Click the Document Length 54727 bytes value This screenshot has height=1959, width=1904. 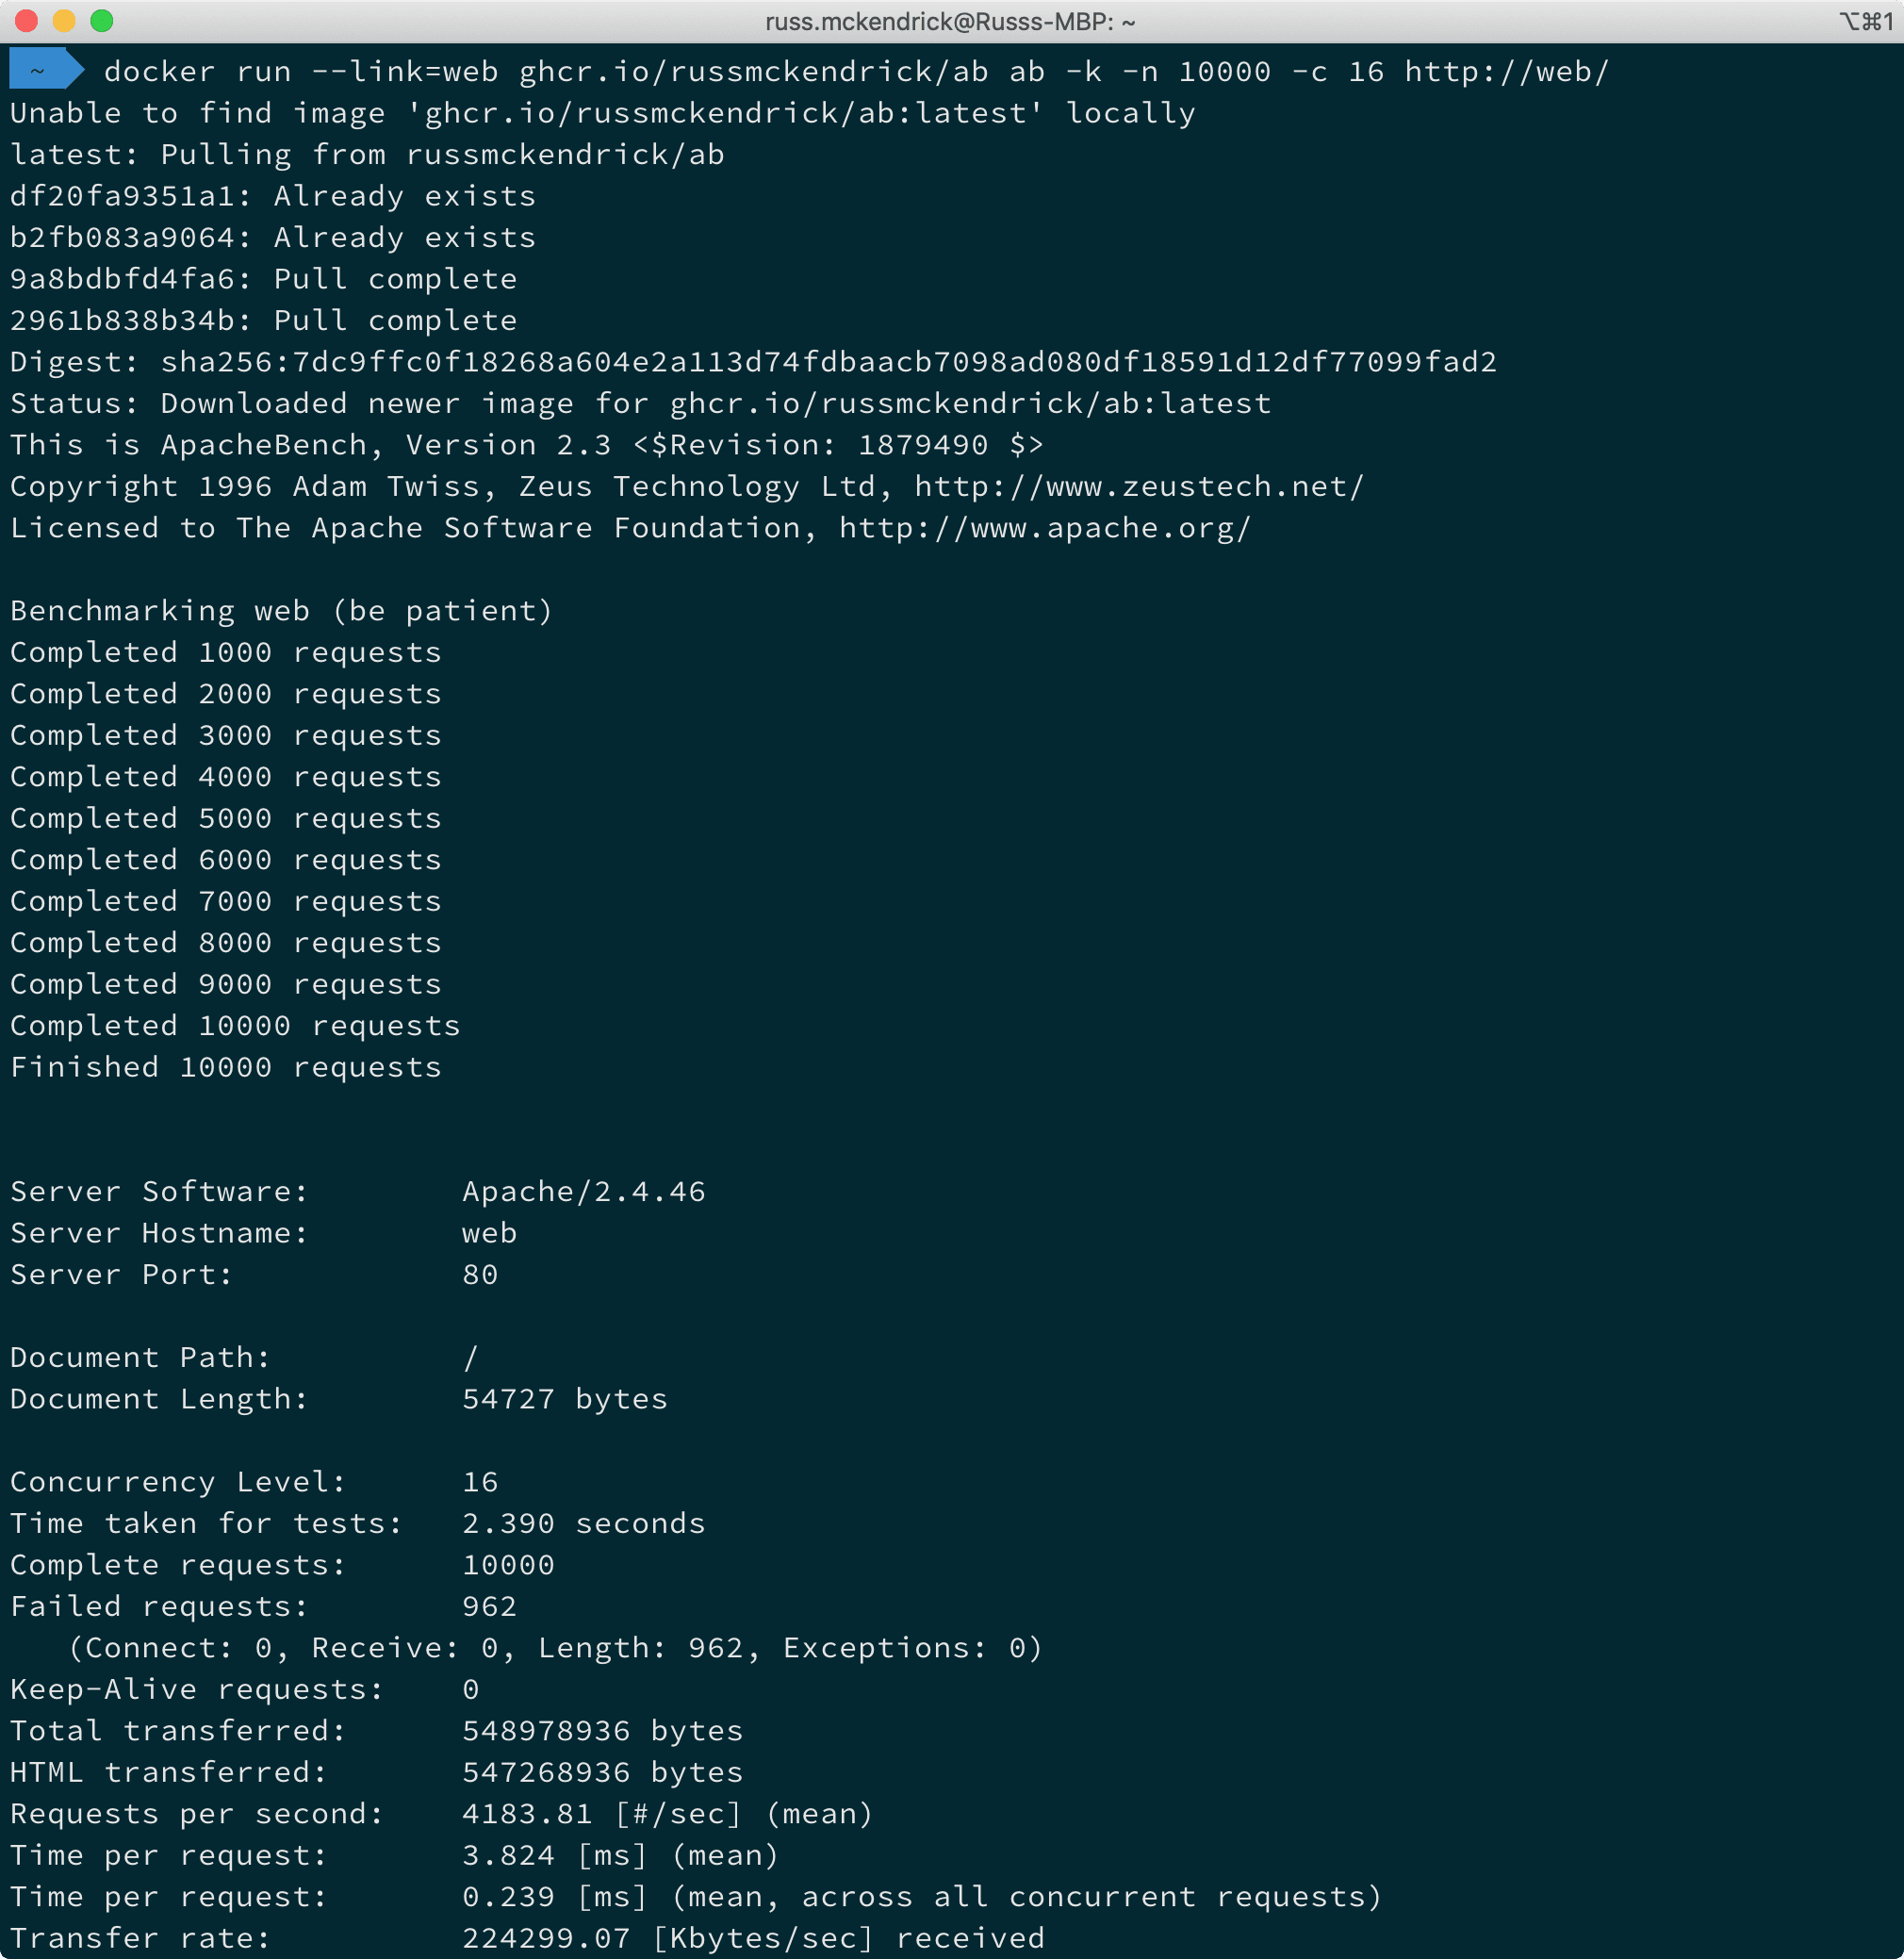click(565, 1399)
